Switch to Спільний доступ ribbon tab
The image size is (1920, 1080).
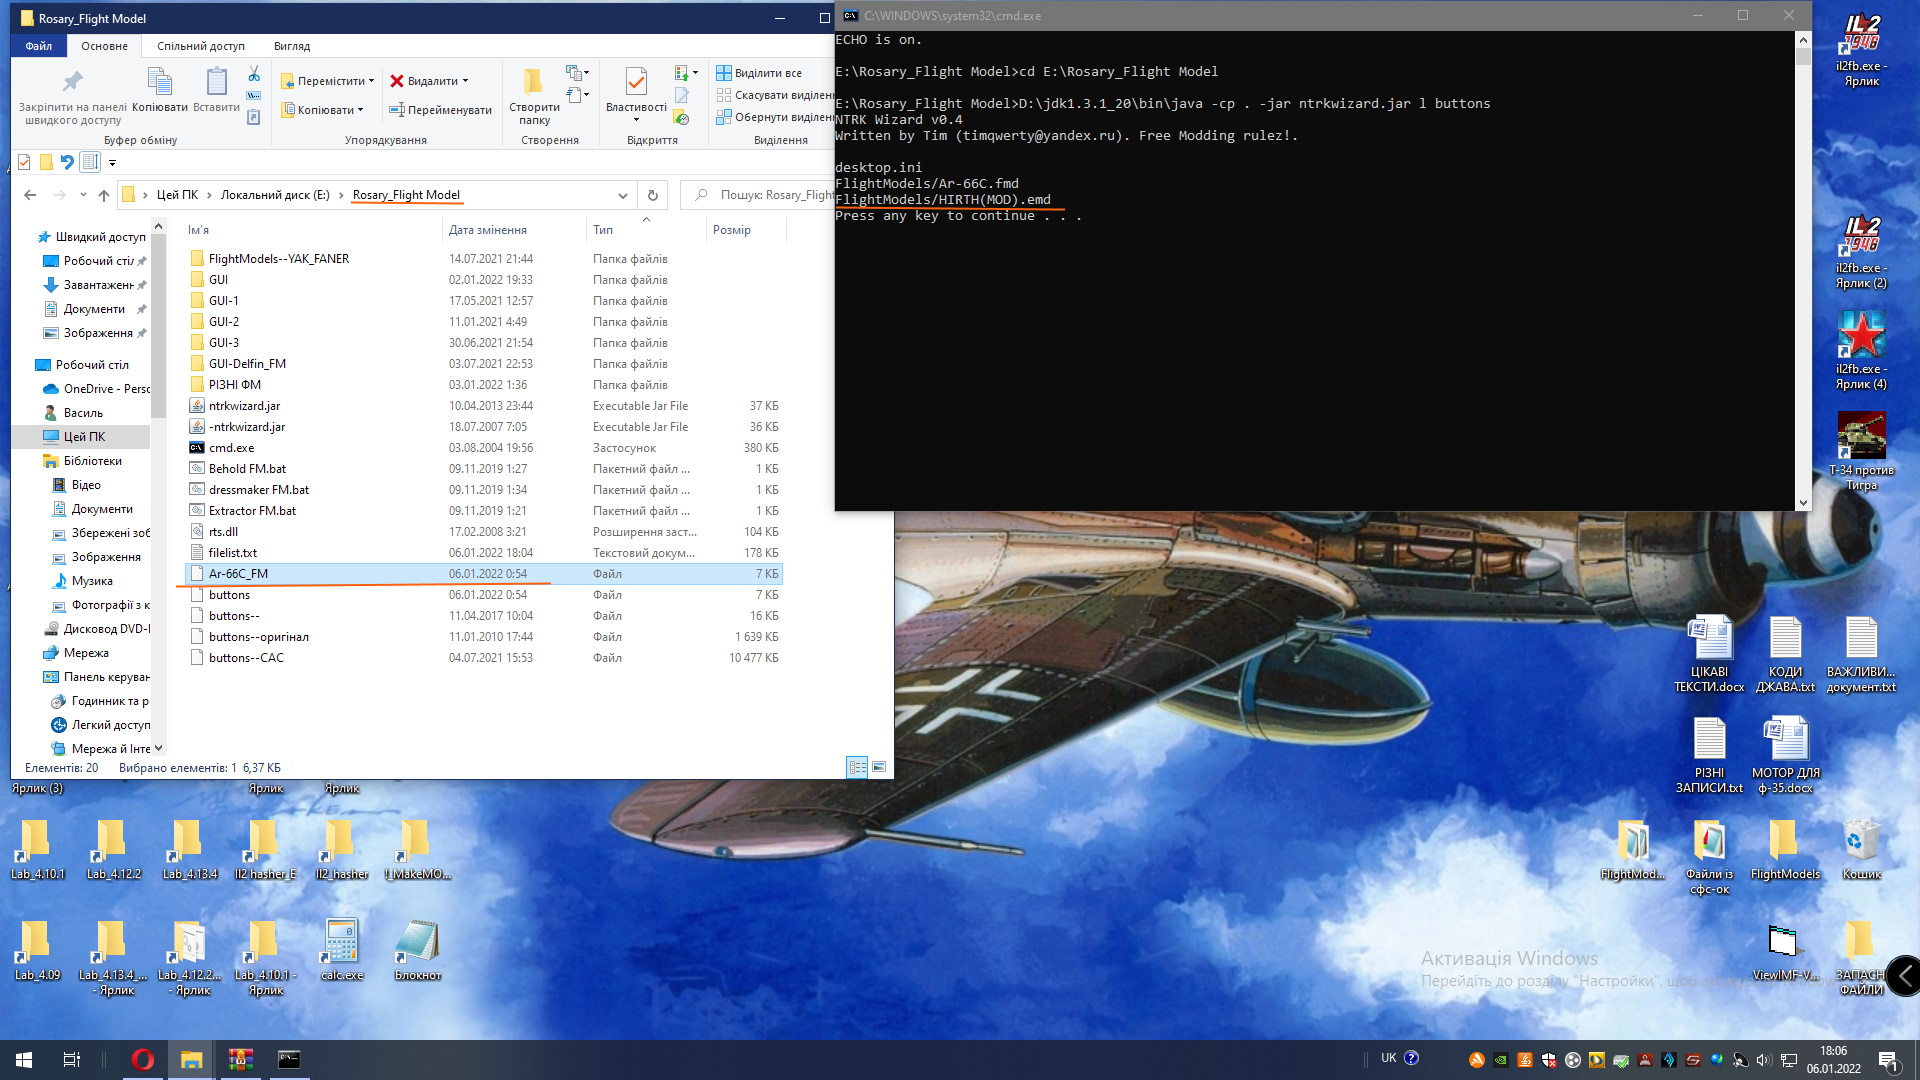click(x=201, y=46)
